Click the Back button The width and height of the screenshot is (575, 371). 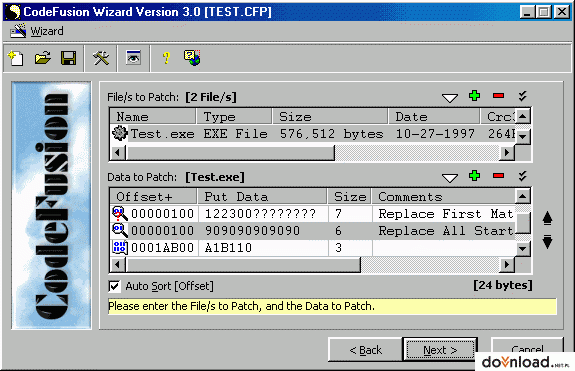[366, 350]
